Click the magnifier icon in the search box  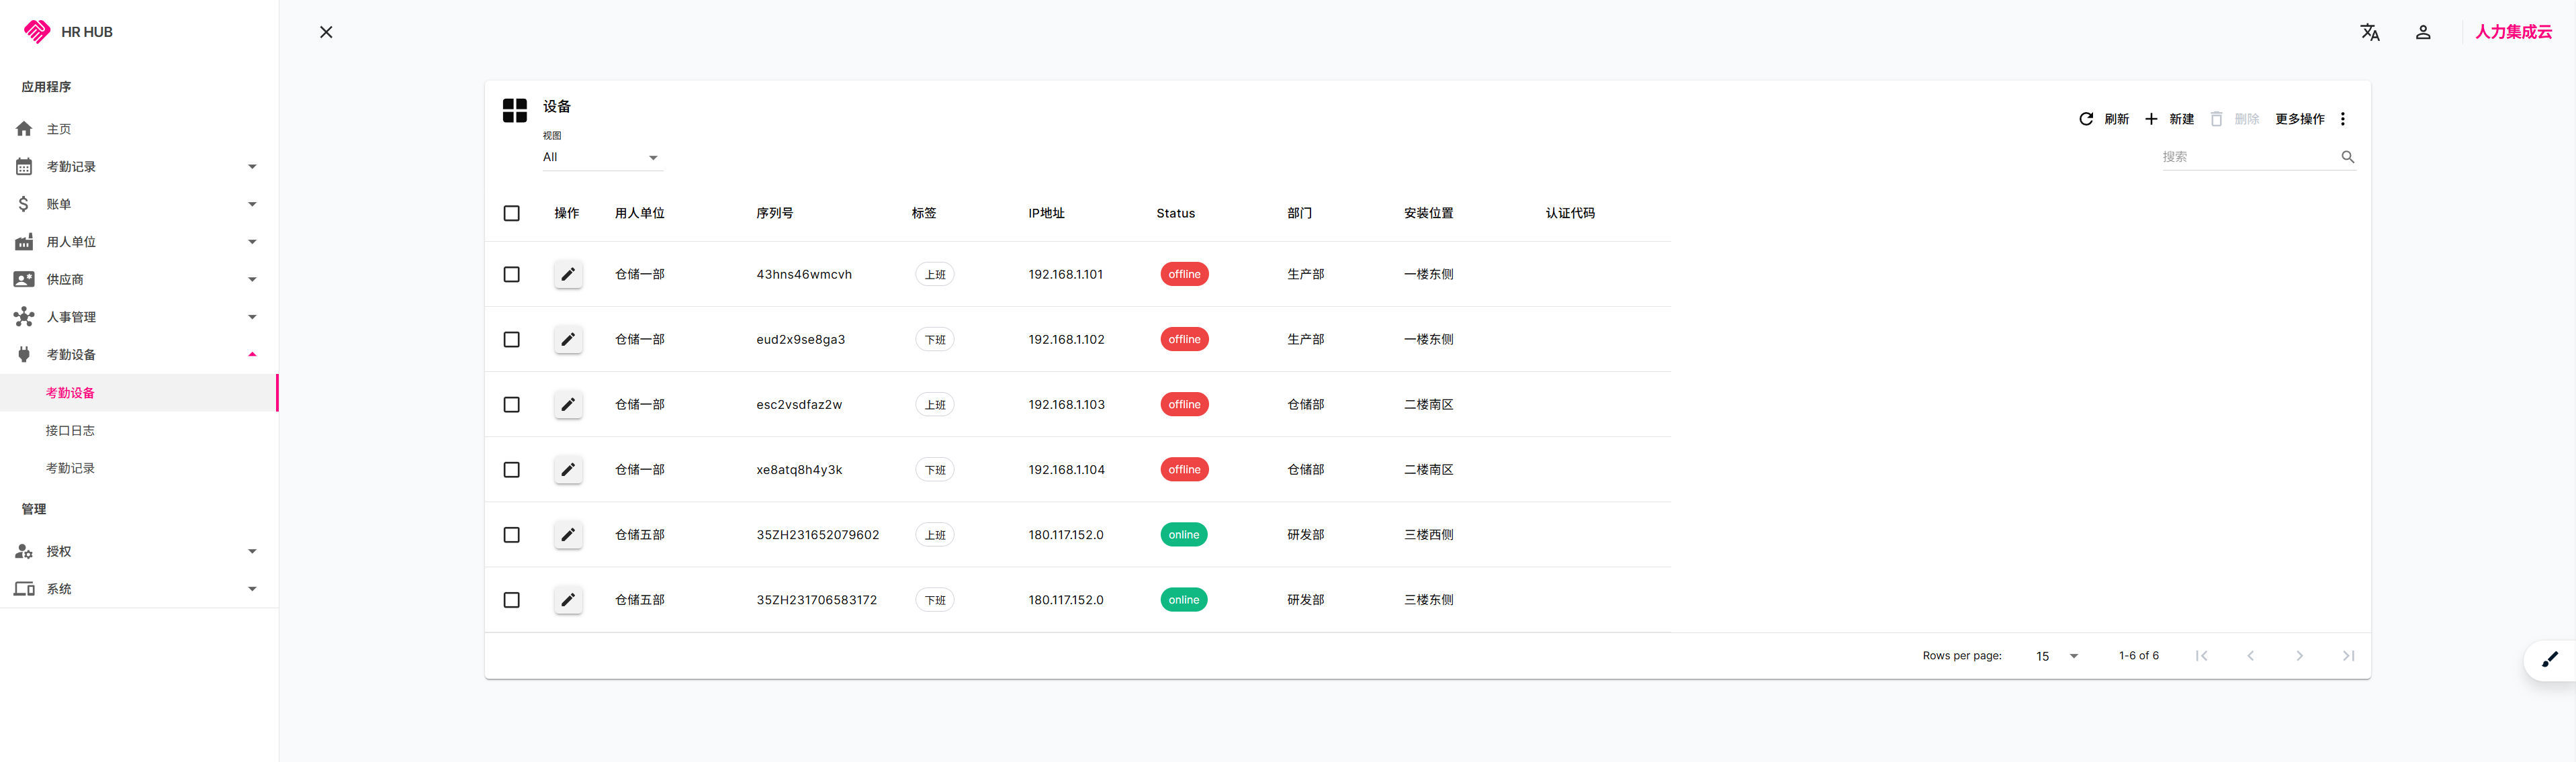click(2347, 157)
